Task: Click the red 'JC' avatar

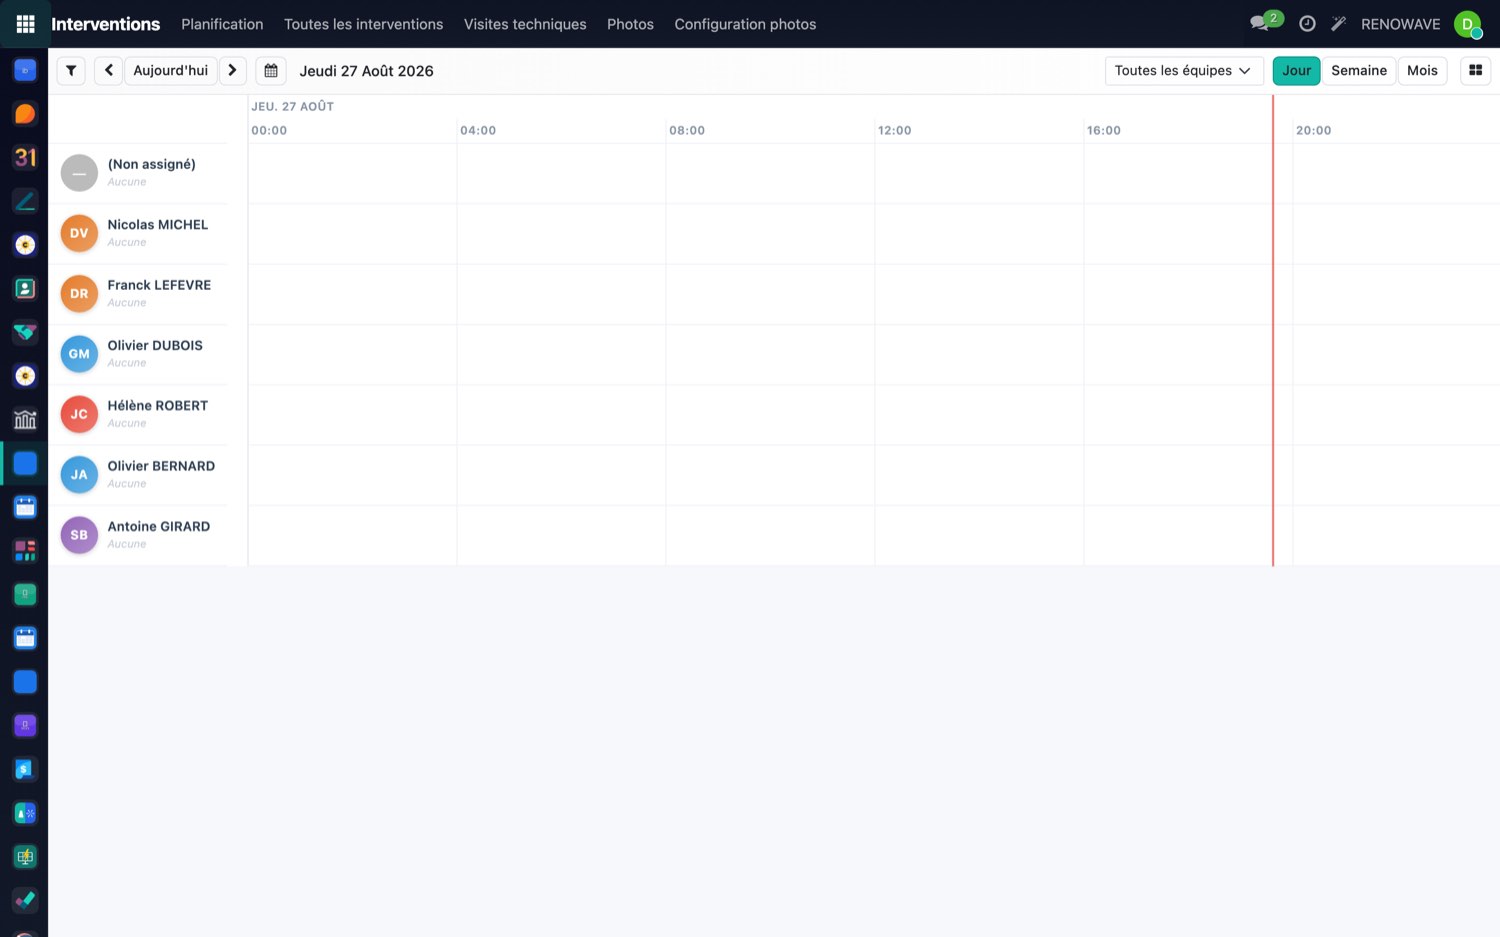Action: pyautogui.click(x=79, y=414)
